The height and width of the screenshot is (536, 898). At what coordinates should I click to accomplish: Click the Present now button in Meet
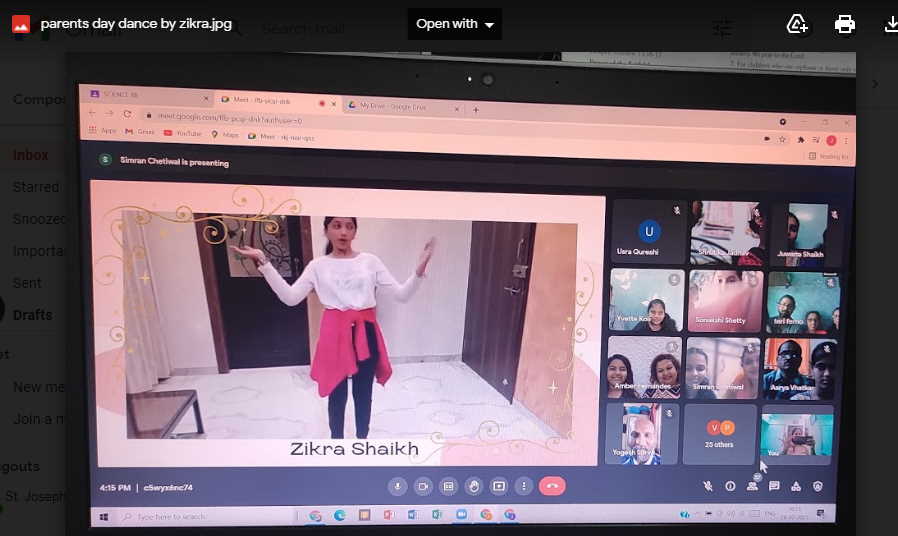click(x=499, y=486)
